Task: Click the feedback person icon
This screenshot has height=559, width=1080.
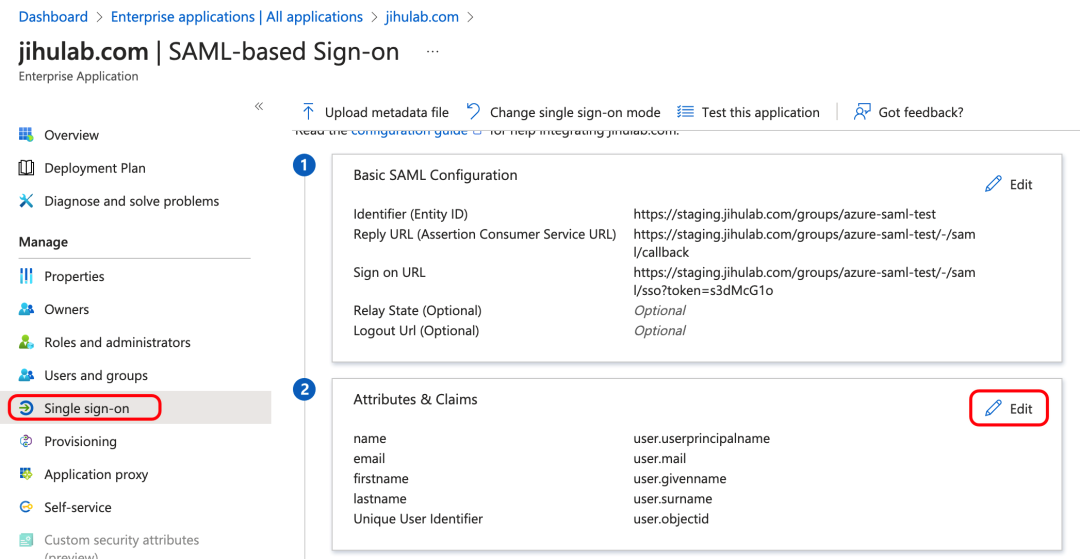Action: pos(862,112)
